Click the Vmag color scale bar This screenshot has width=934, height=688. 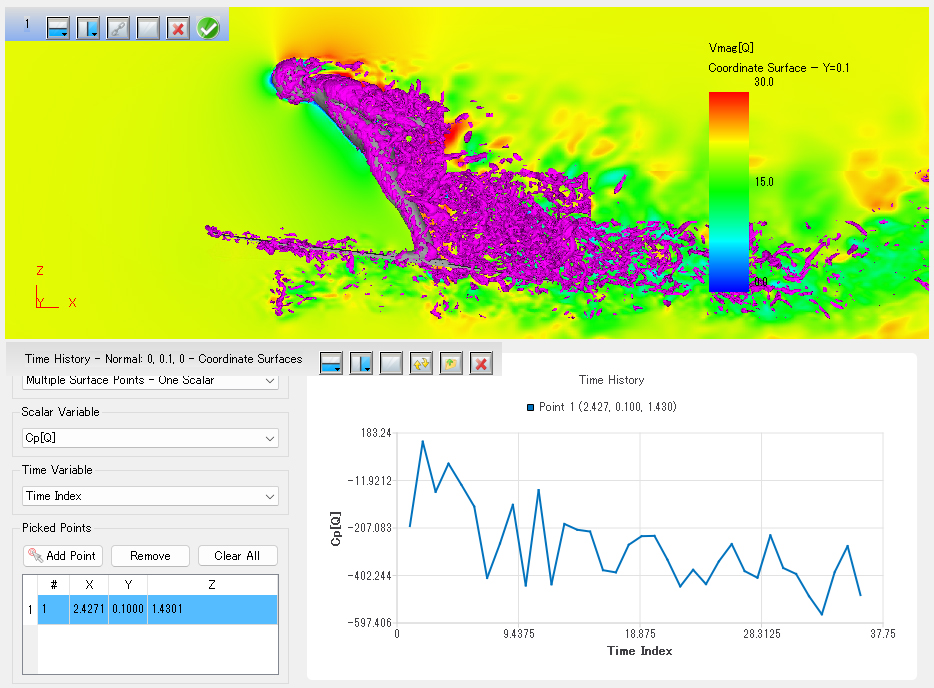tap(728, 192)
